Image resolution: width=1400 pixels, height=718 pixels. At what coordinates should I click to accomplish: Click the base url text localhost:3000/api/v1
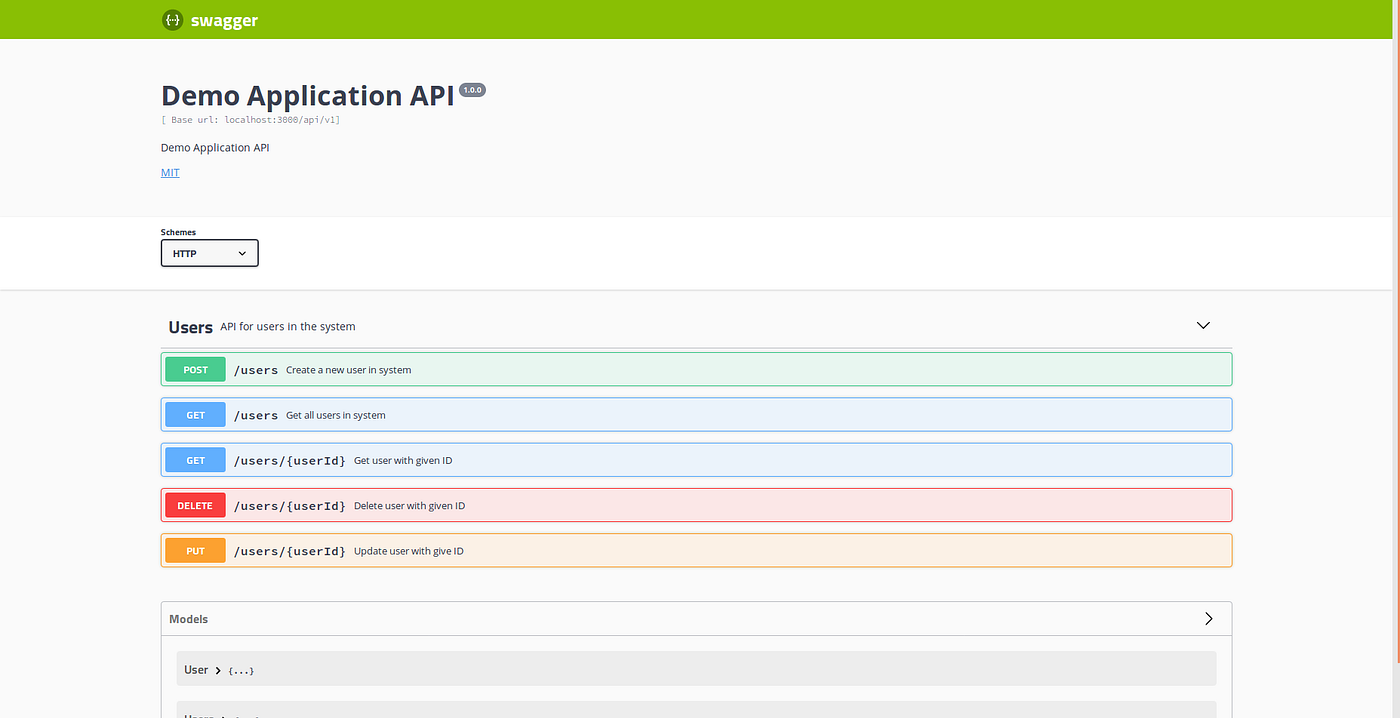point(251,119)
